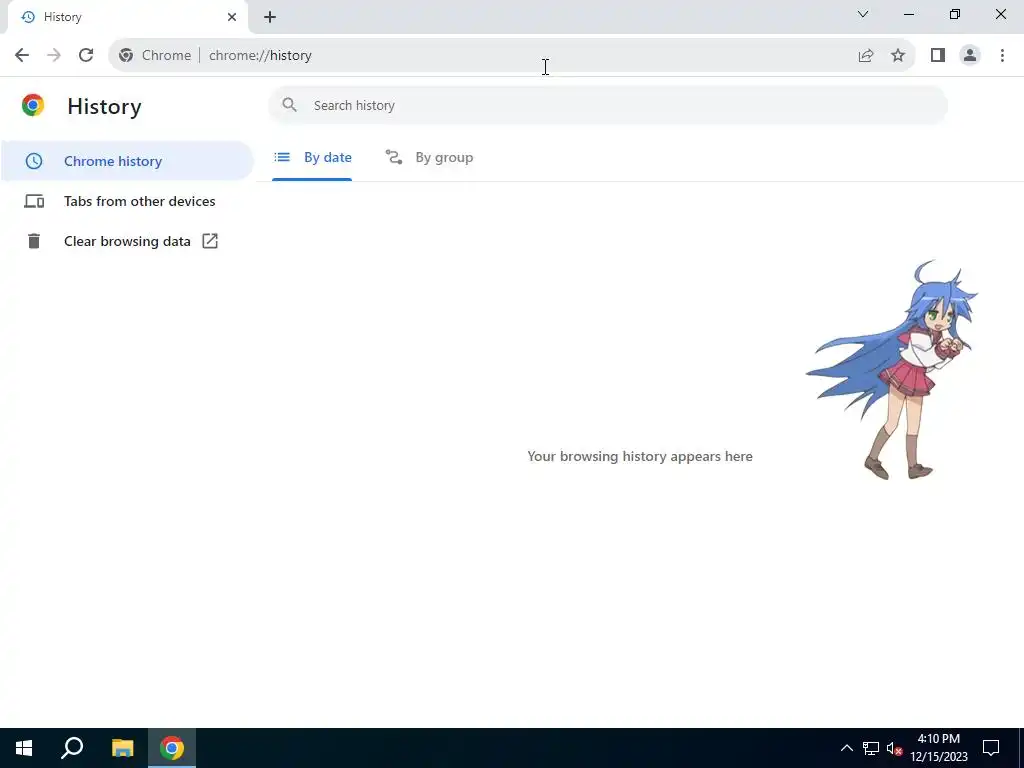Image resolution: width=1024 pixels, height=768 pixels.
Task: Click the Chrome taskbar icon
Action: click(172, 748)
